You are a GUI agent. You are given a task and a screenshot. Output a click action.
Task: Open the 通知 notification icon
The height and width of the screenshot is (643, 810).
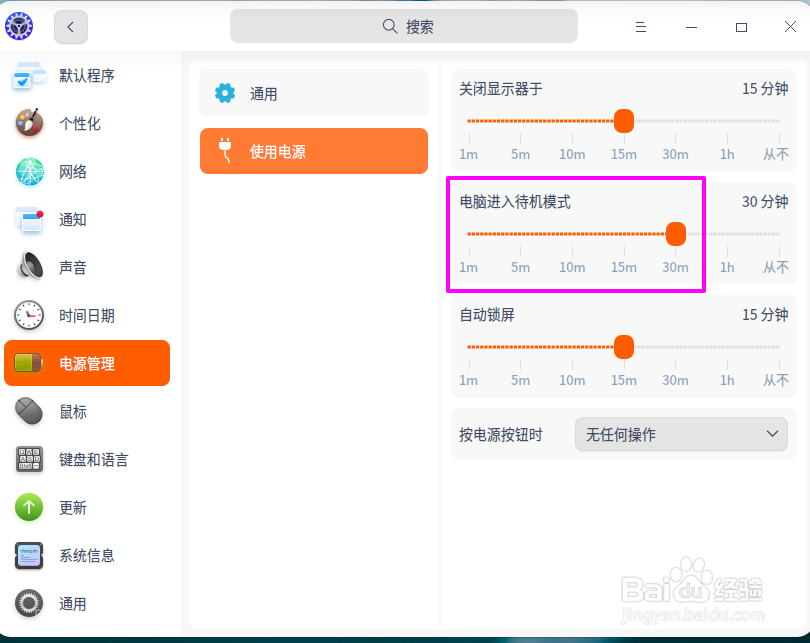pyautogui.click(x=29, y=219)
